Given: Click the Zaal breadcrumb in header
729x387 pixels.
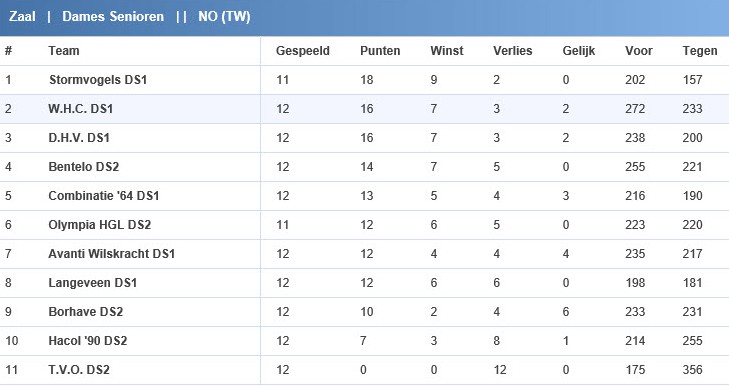Looking at the screenshot, I should pos(22,17).
